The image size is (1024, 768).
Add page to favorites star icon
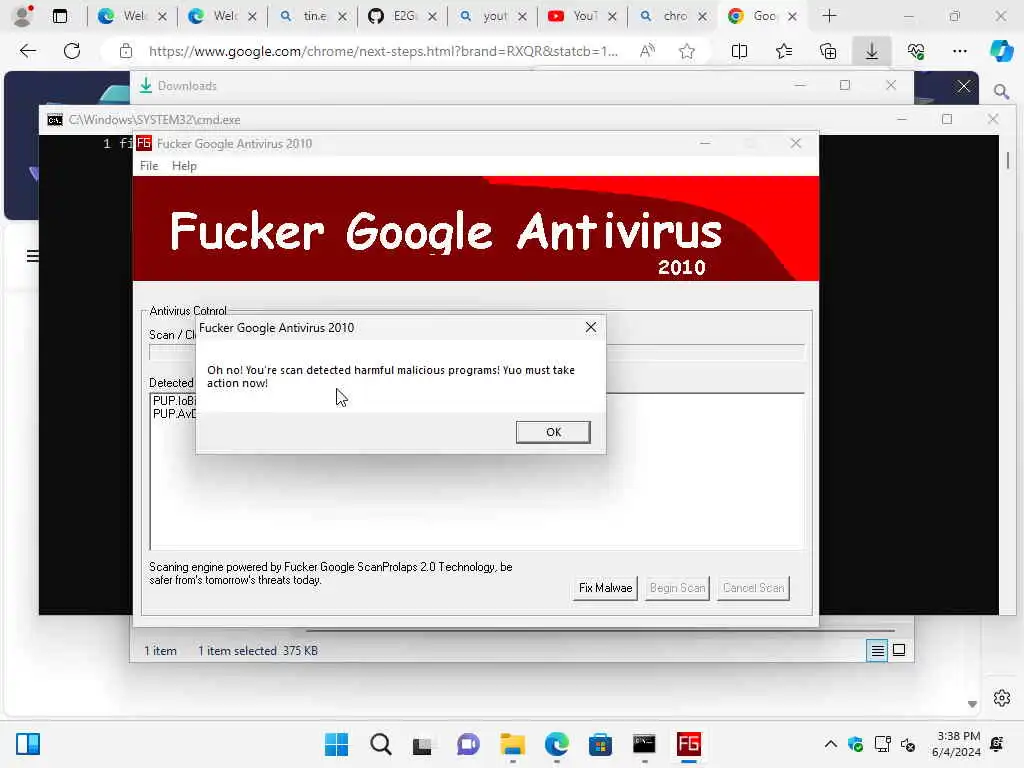(x=686, y=51)
